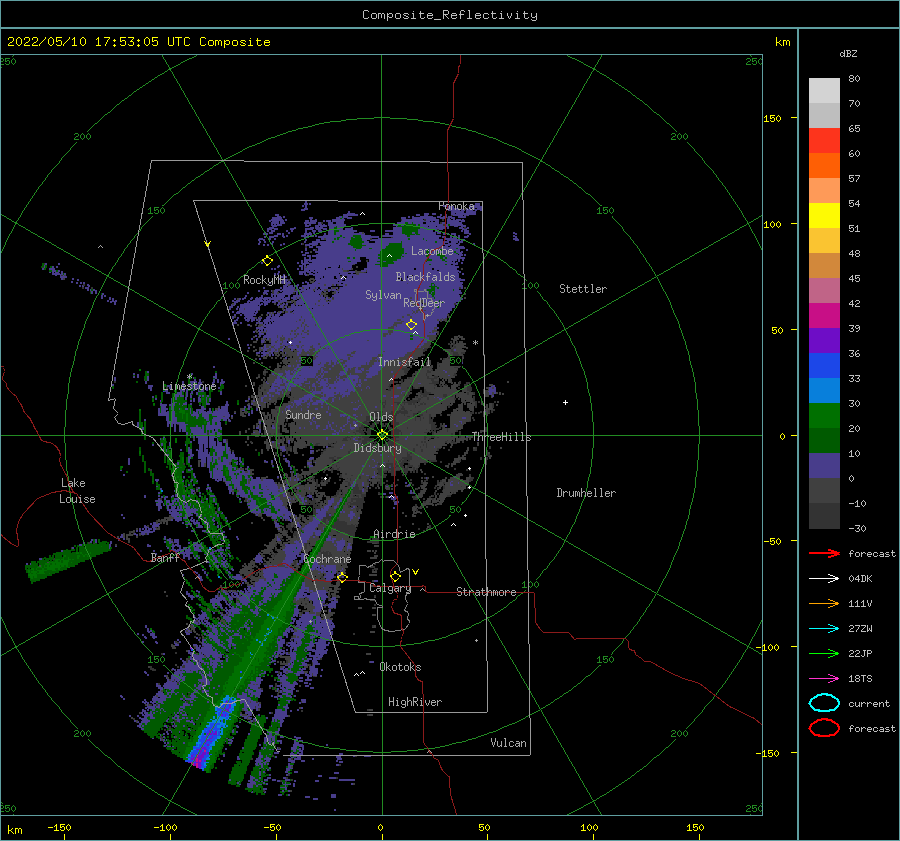
Task: Click the white 04DK arrow icon
Action: tap(824, 579)
